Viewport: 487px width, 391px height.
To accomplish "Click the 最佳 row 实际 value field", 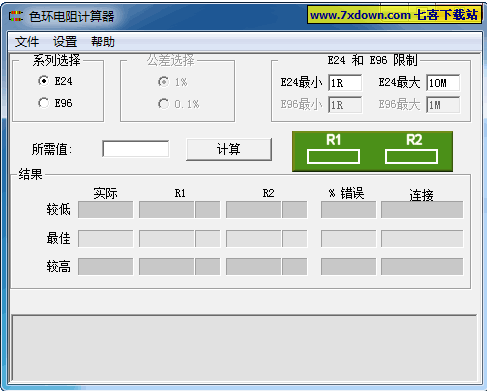I will [x=105, y=238].
